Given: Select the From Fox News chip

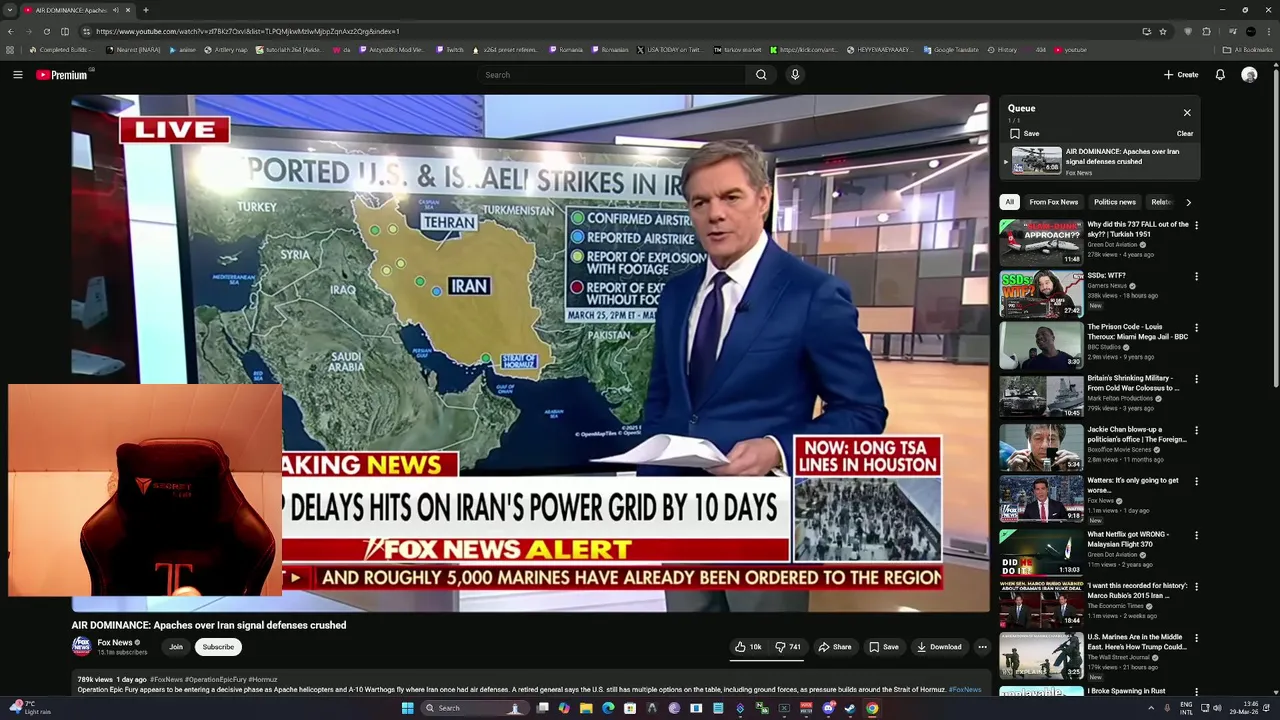Looking at the screenshot, I should tap(1054, 202).
